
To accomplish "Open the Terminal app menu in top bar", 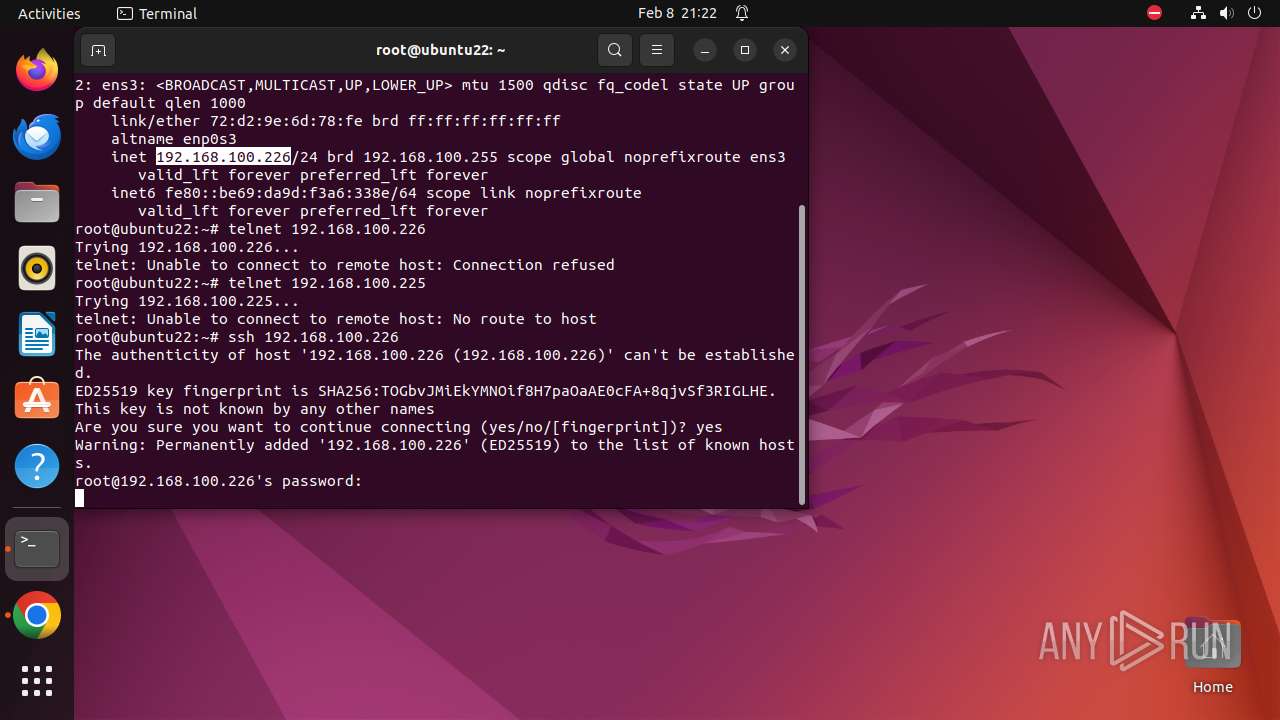I will click(x=157, y=13).
